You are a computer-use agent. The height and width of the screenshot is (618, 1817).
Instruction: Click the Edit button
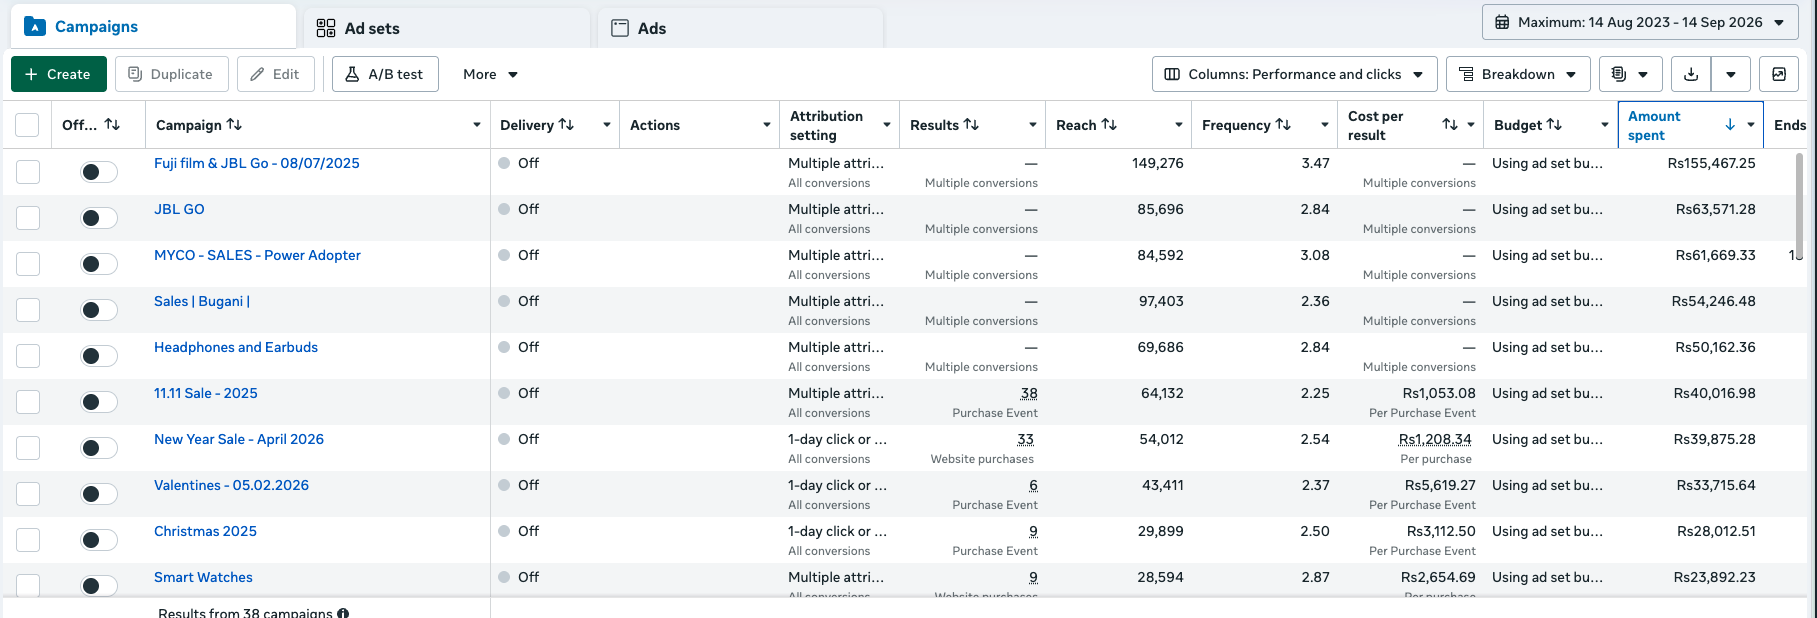[x=275, y=74]
